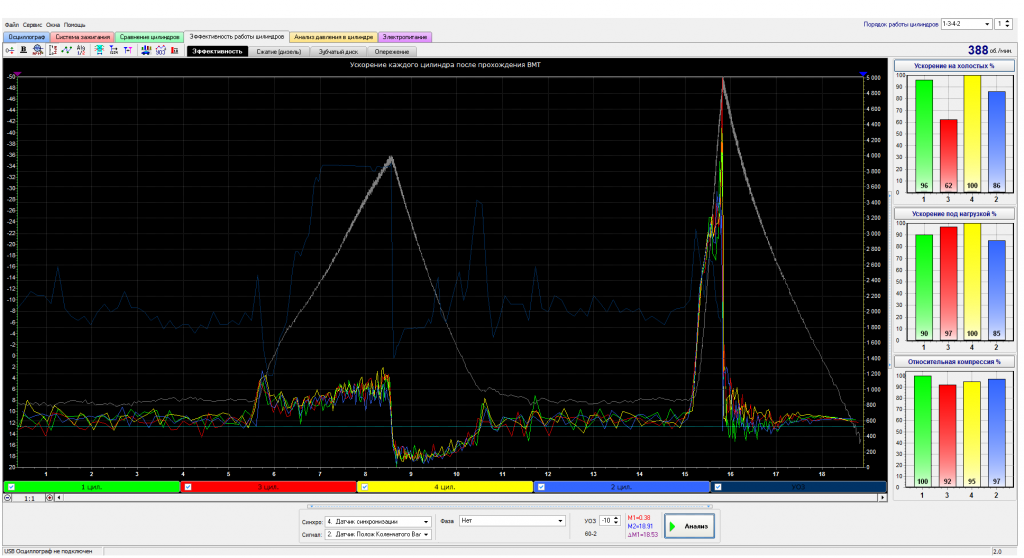
Task: Open the Сигнал sensor dropdown
Action: (378, 534)
